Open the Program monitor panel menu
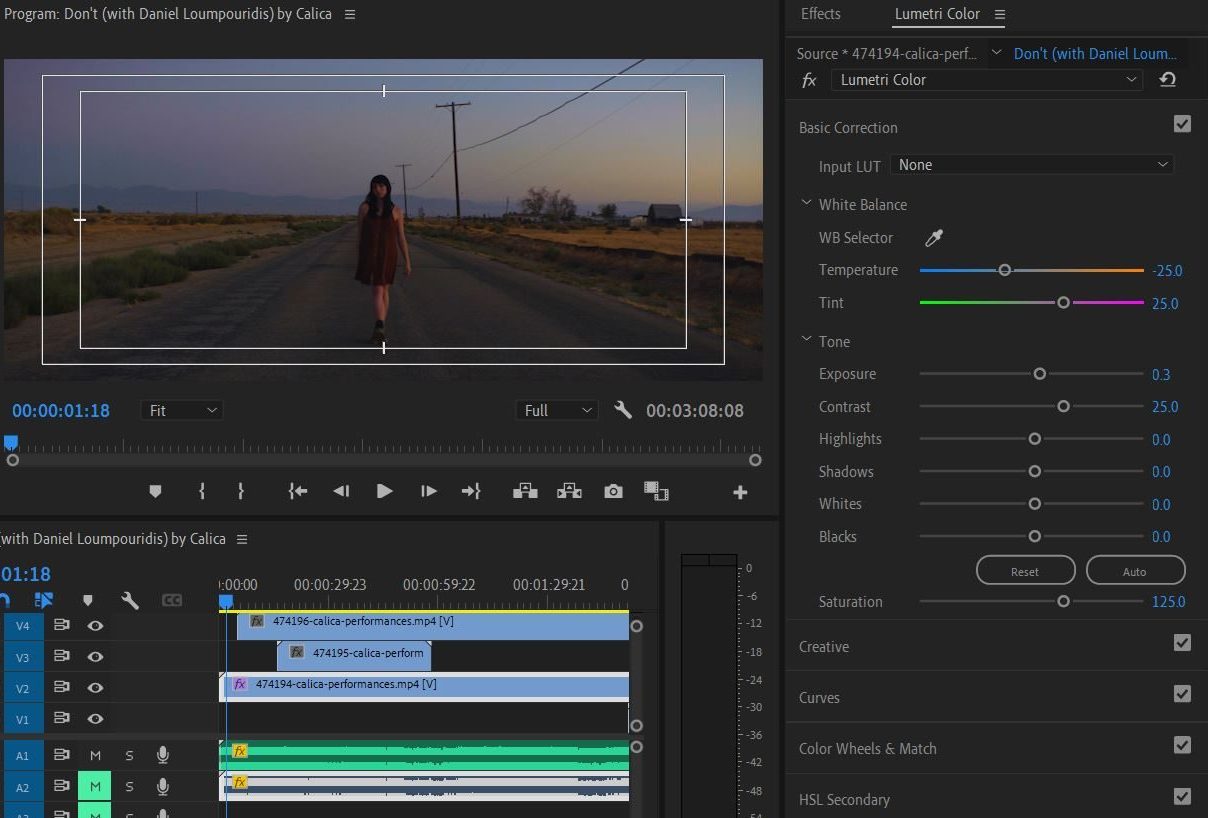Screen dimensions: 1208x818 [349, 14]
